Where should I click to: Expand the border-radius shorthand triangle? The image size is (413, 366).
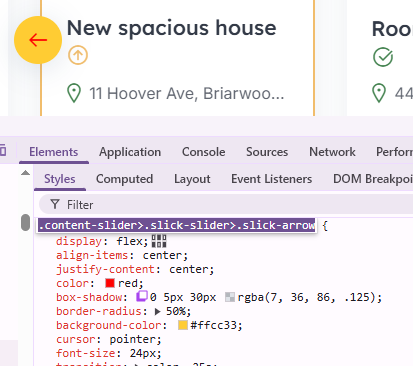point(158,311)
